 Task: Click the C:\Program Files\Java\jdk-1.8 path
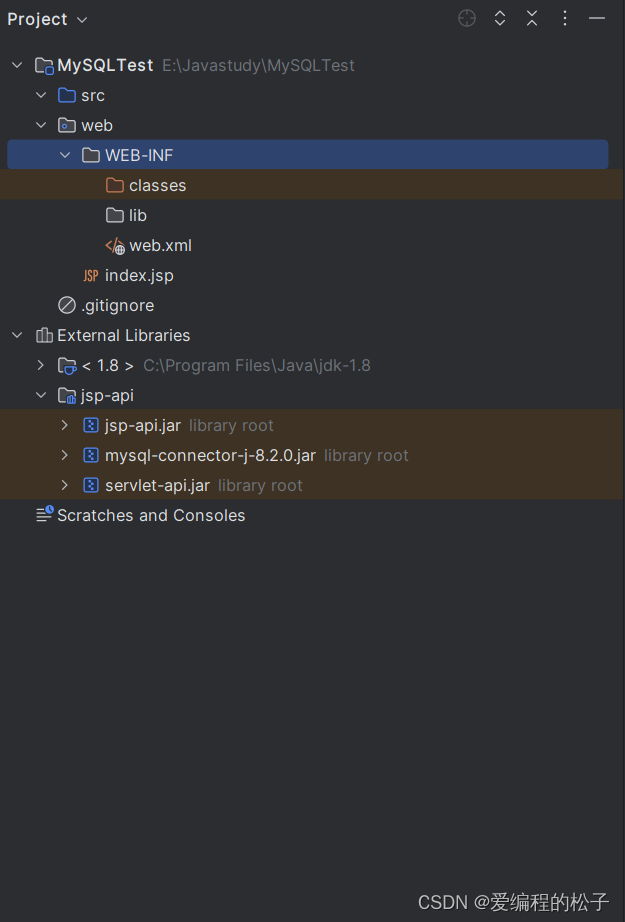pyautogui.click(x=257, y=365)
